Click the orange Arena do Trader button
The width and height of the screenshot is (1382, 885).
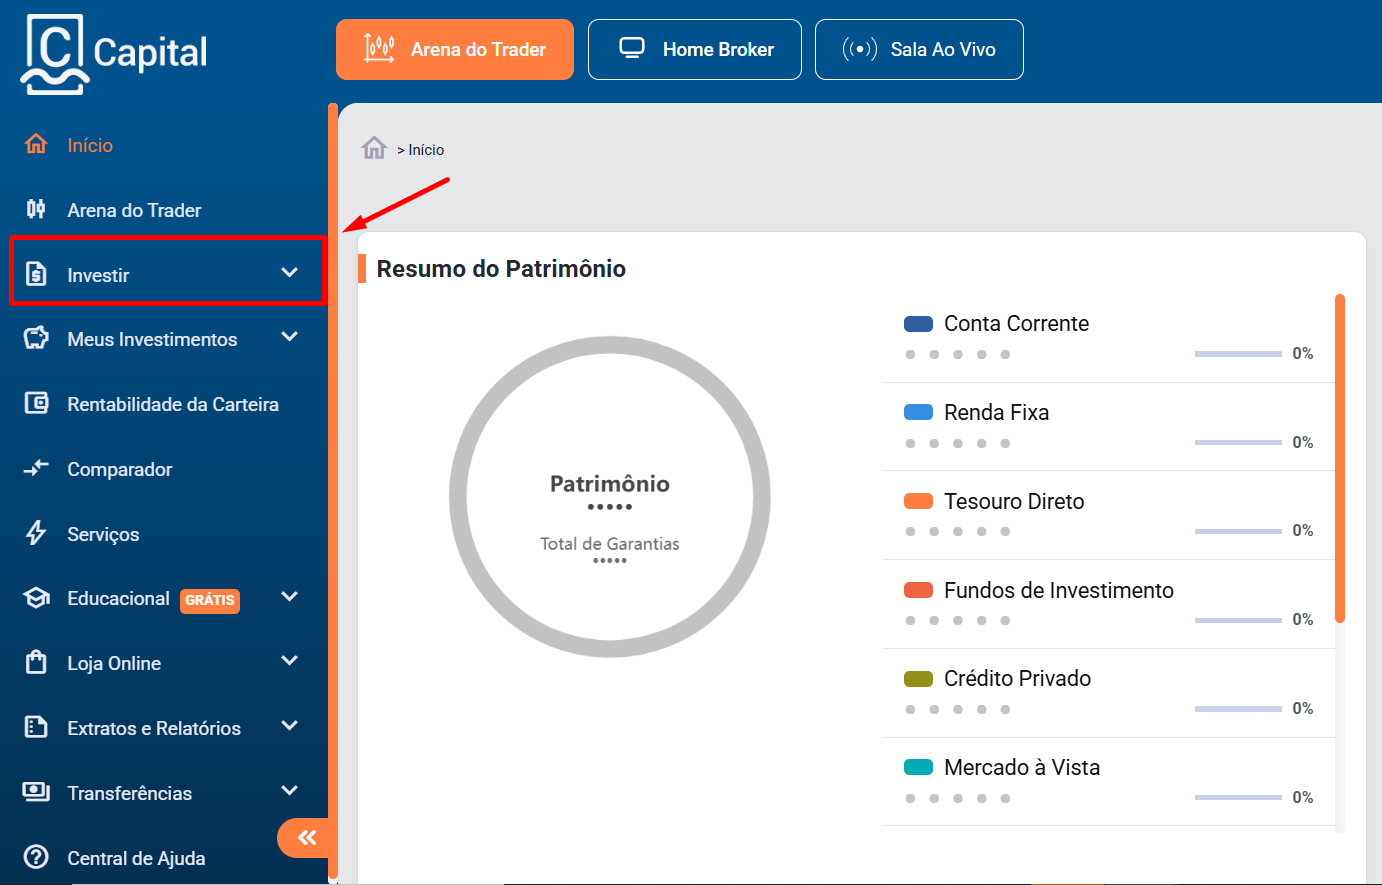point(455,49)
